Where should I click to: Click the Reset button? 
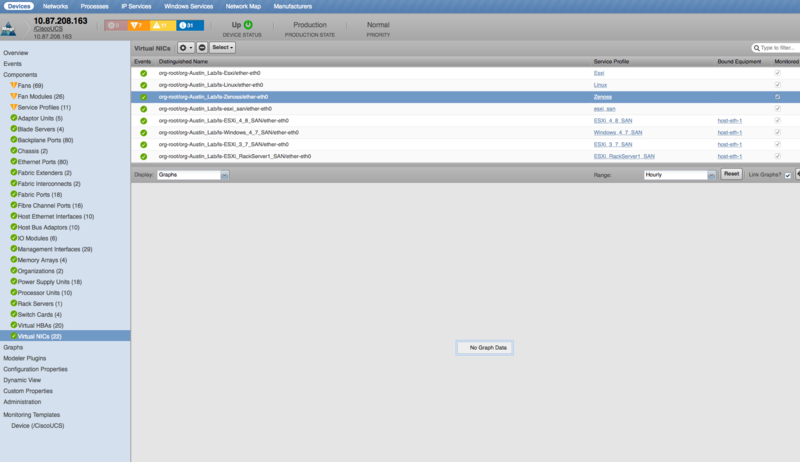pyautogui.click(x=731, y=174)
